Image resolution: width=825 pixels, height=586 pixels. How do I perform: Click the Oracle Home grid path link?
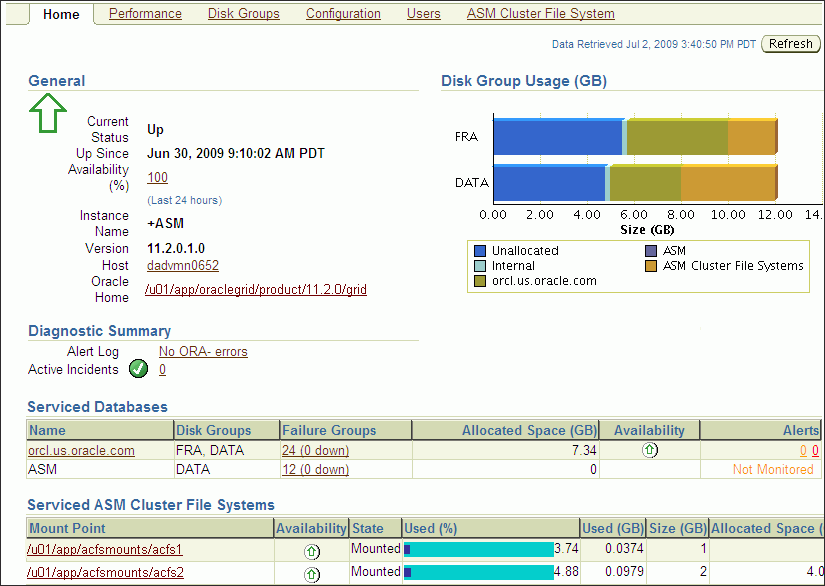pyautogui.click(x=256, y=289)
